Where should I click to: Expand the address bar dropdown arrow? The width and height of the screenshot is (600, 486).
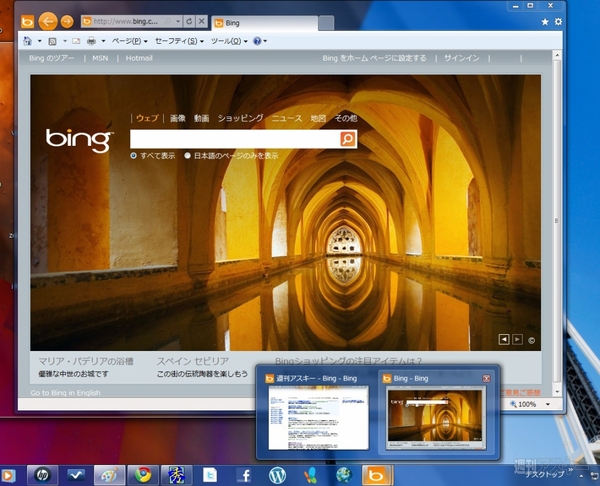[x=178, y=21]
